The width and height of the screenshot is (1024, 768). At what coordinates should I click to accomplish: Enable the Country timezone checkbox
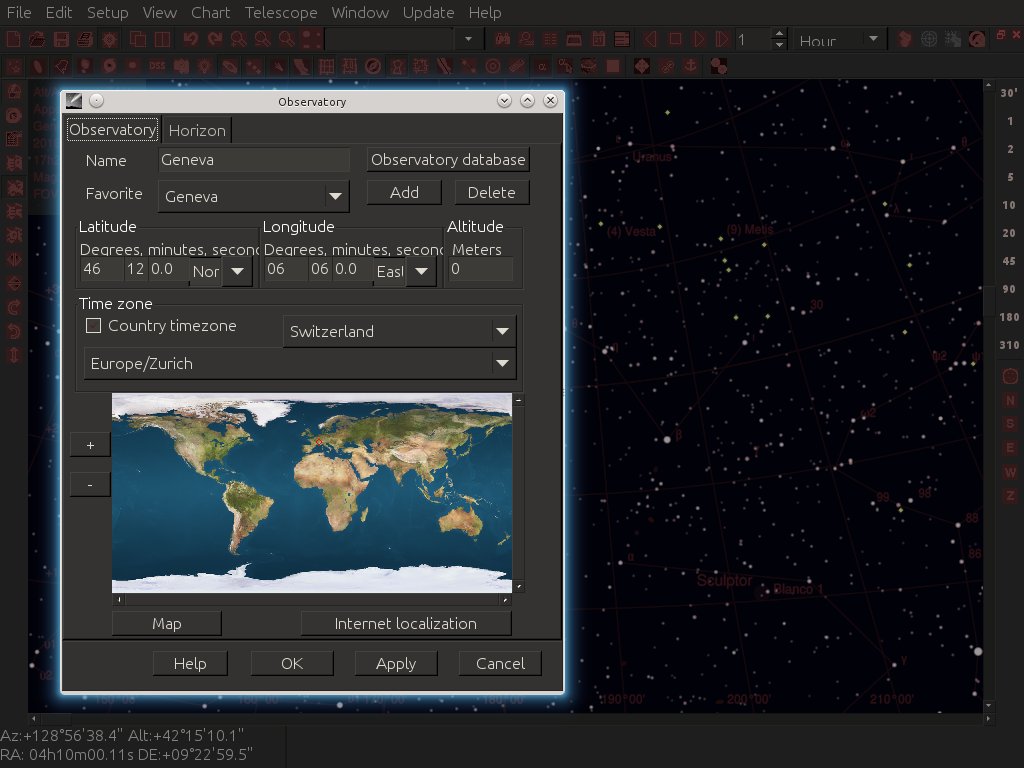pos(93,325)
